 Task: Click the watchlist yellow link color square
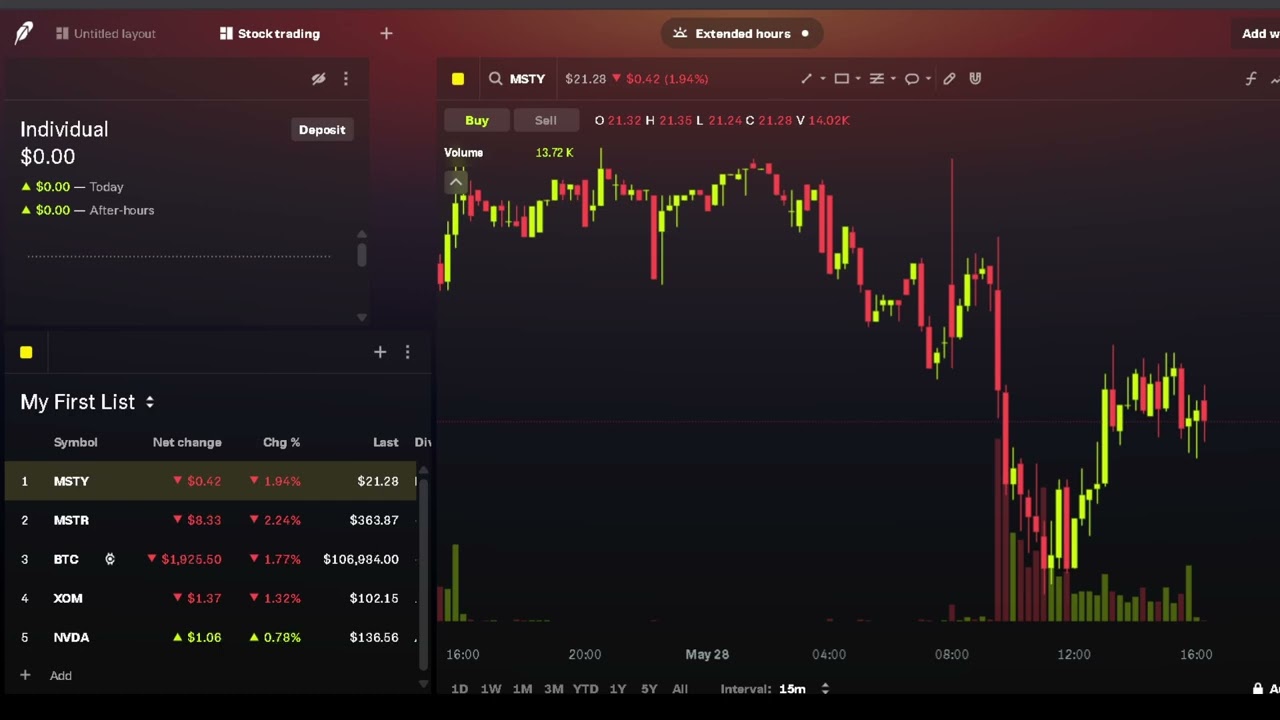click(x=26, y=352)
